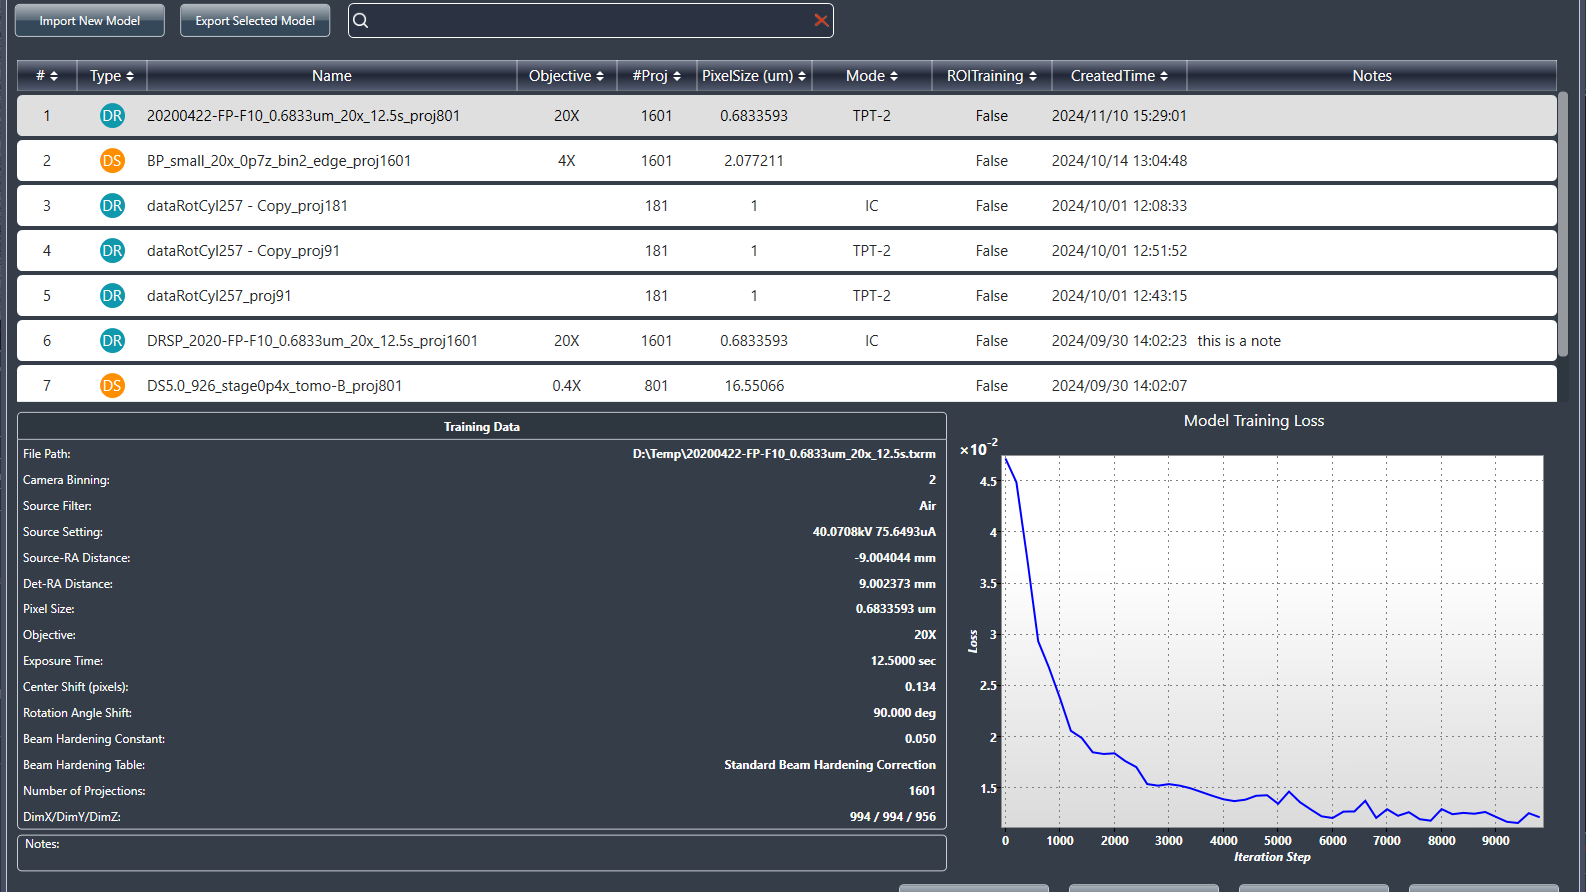Click the 4X objective cell

click(566, 161)
